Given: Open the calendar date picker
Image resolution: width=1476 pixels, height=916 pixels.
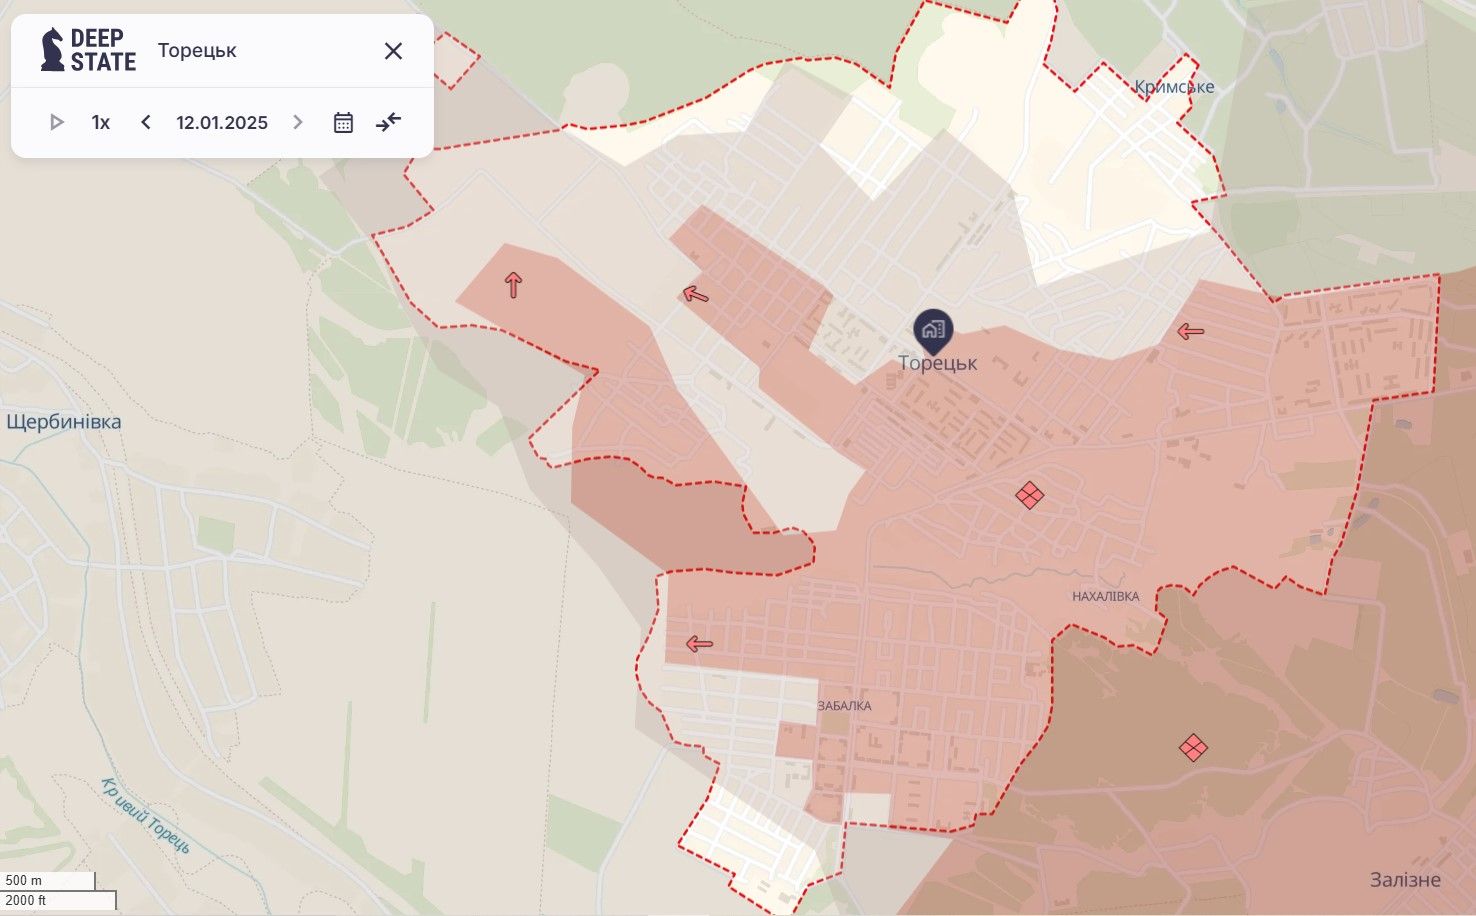Looking at the screenshot, I should pyautogui.click(x=343, y=122).
